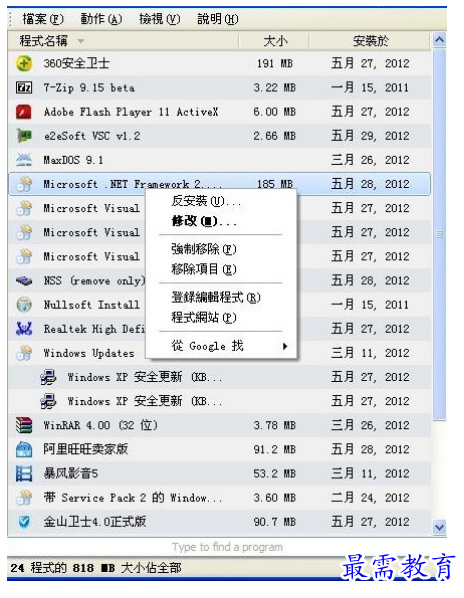Expand the 從 Google 找 submenu
Screen dimensions: 464x598
click(x=221, y=346)
